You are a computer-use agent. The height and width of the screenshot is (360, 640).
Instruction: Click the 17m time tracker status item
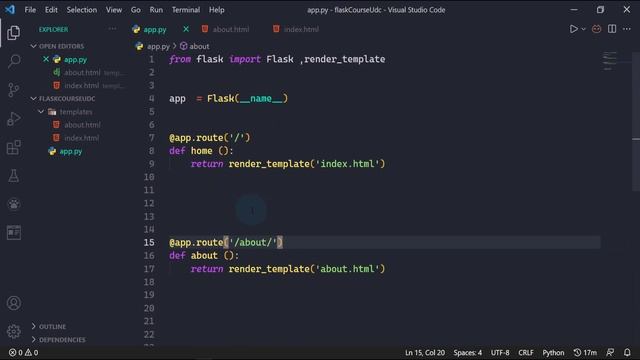coord(585,352)
